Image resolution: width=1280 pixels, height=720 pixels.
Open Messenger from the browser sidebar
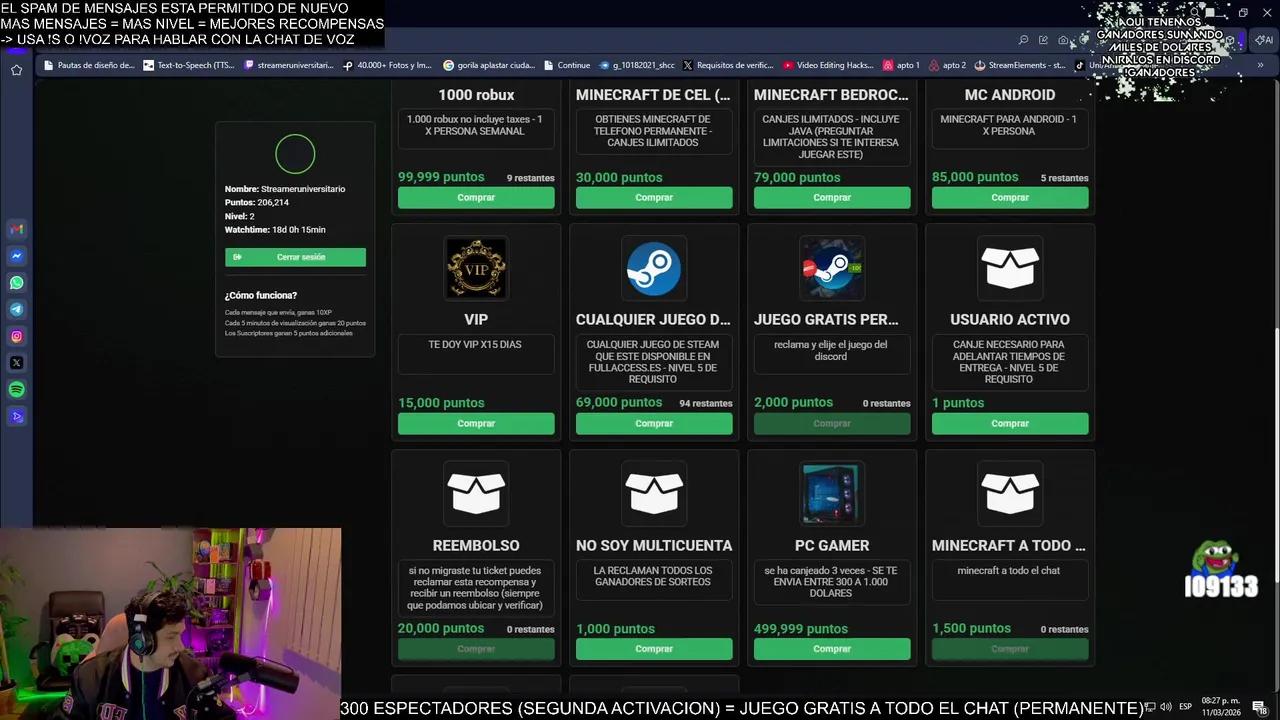pos(17,256)
